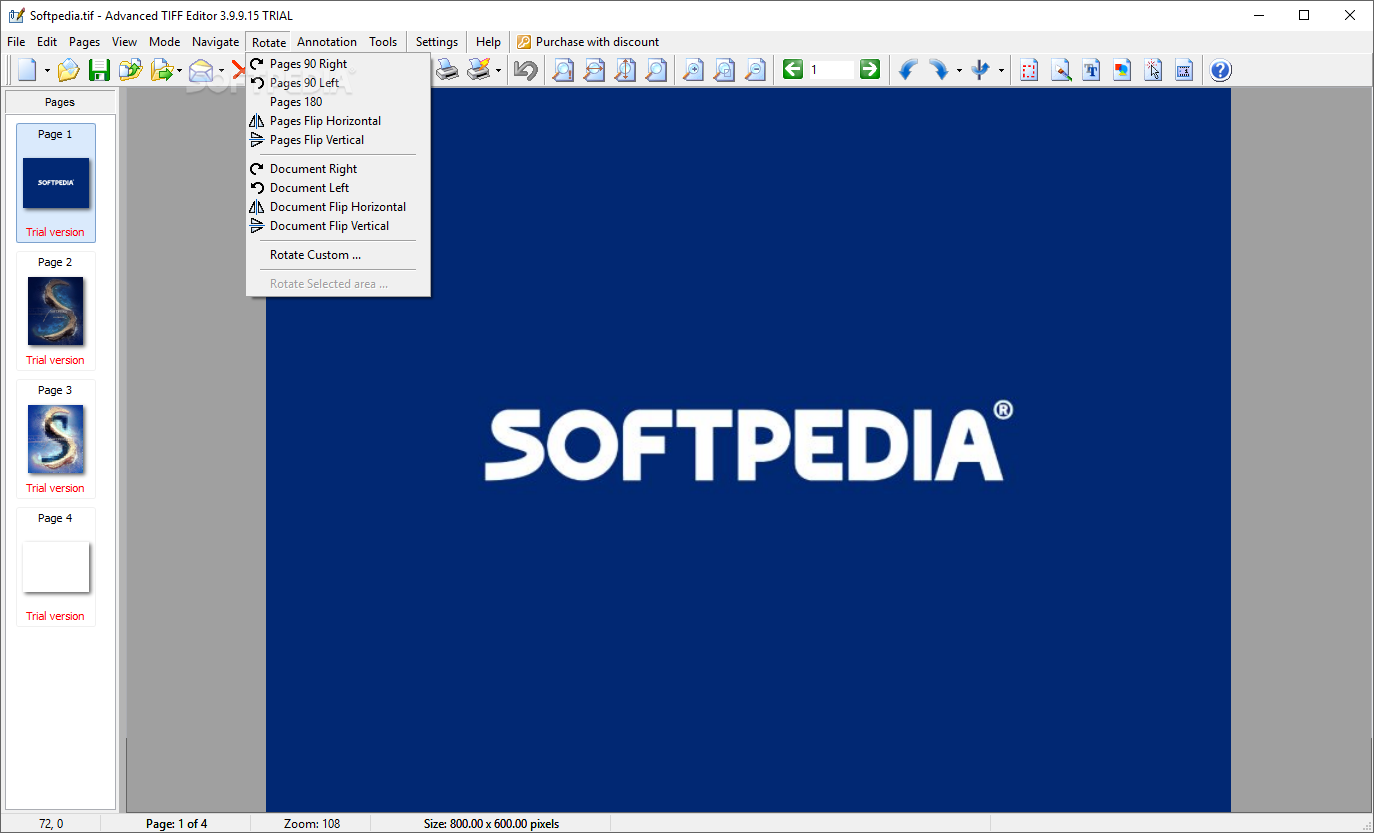
Task: Open help with the blue question mark icon
Action: tap(1221, 70)
